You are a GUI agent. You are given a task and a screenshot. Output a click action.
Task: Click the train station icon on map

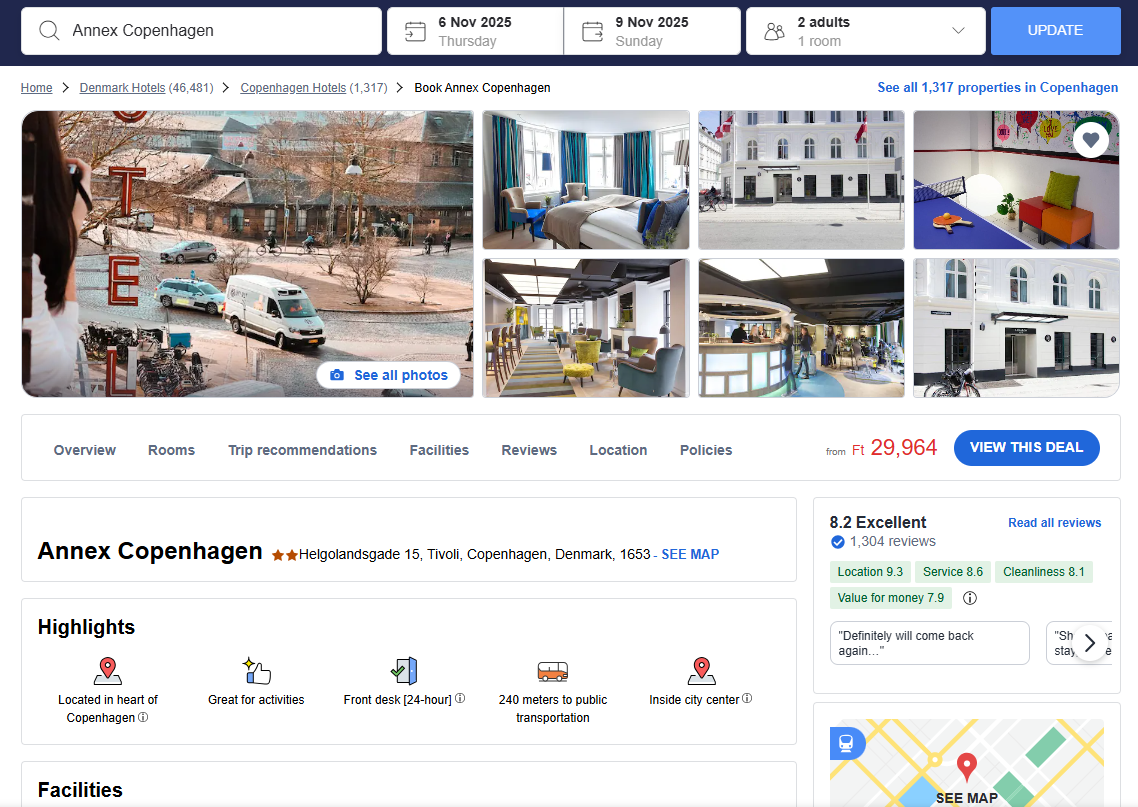point(846,743)
